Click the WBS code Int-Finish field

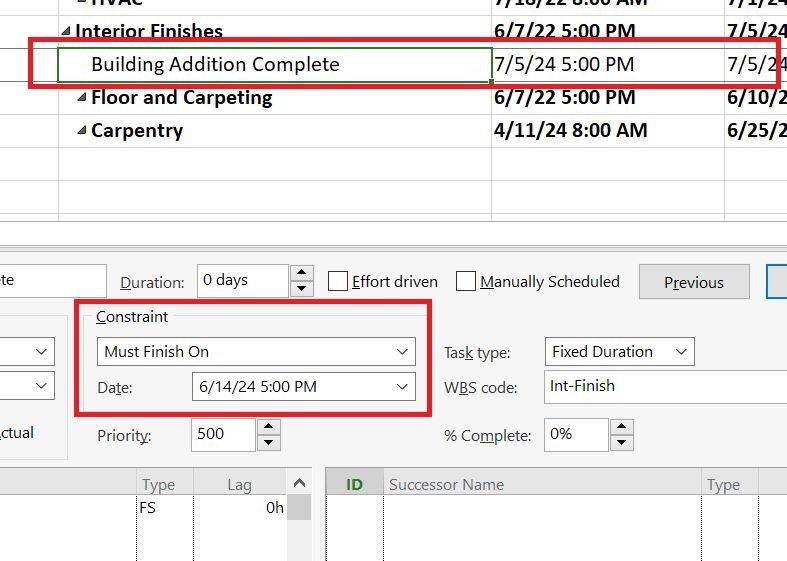pos(666,386)
